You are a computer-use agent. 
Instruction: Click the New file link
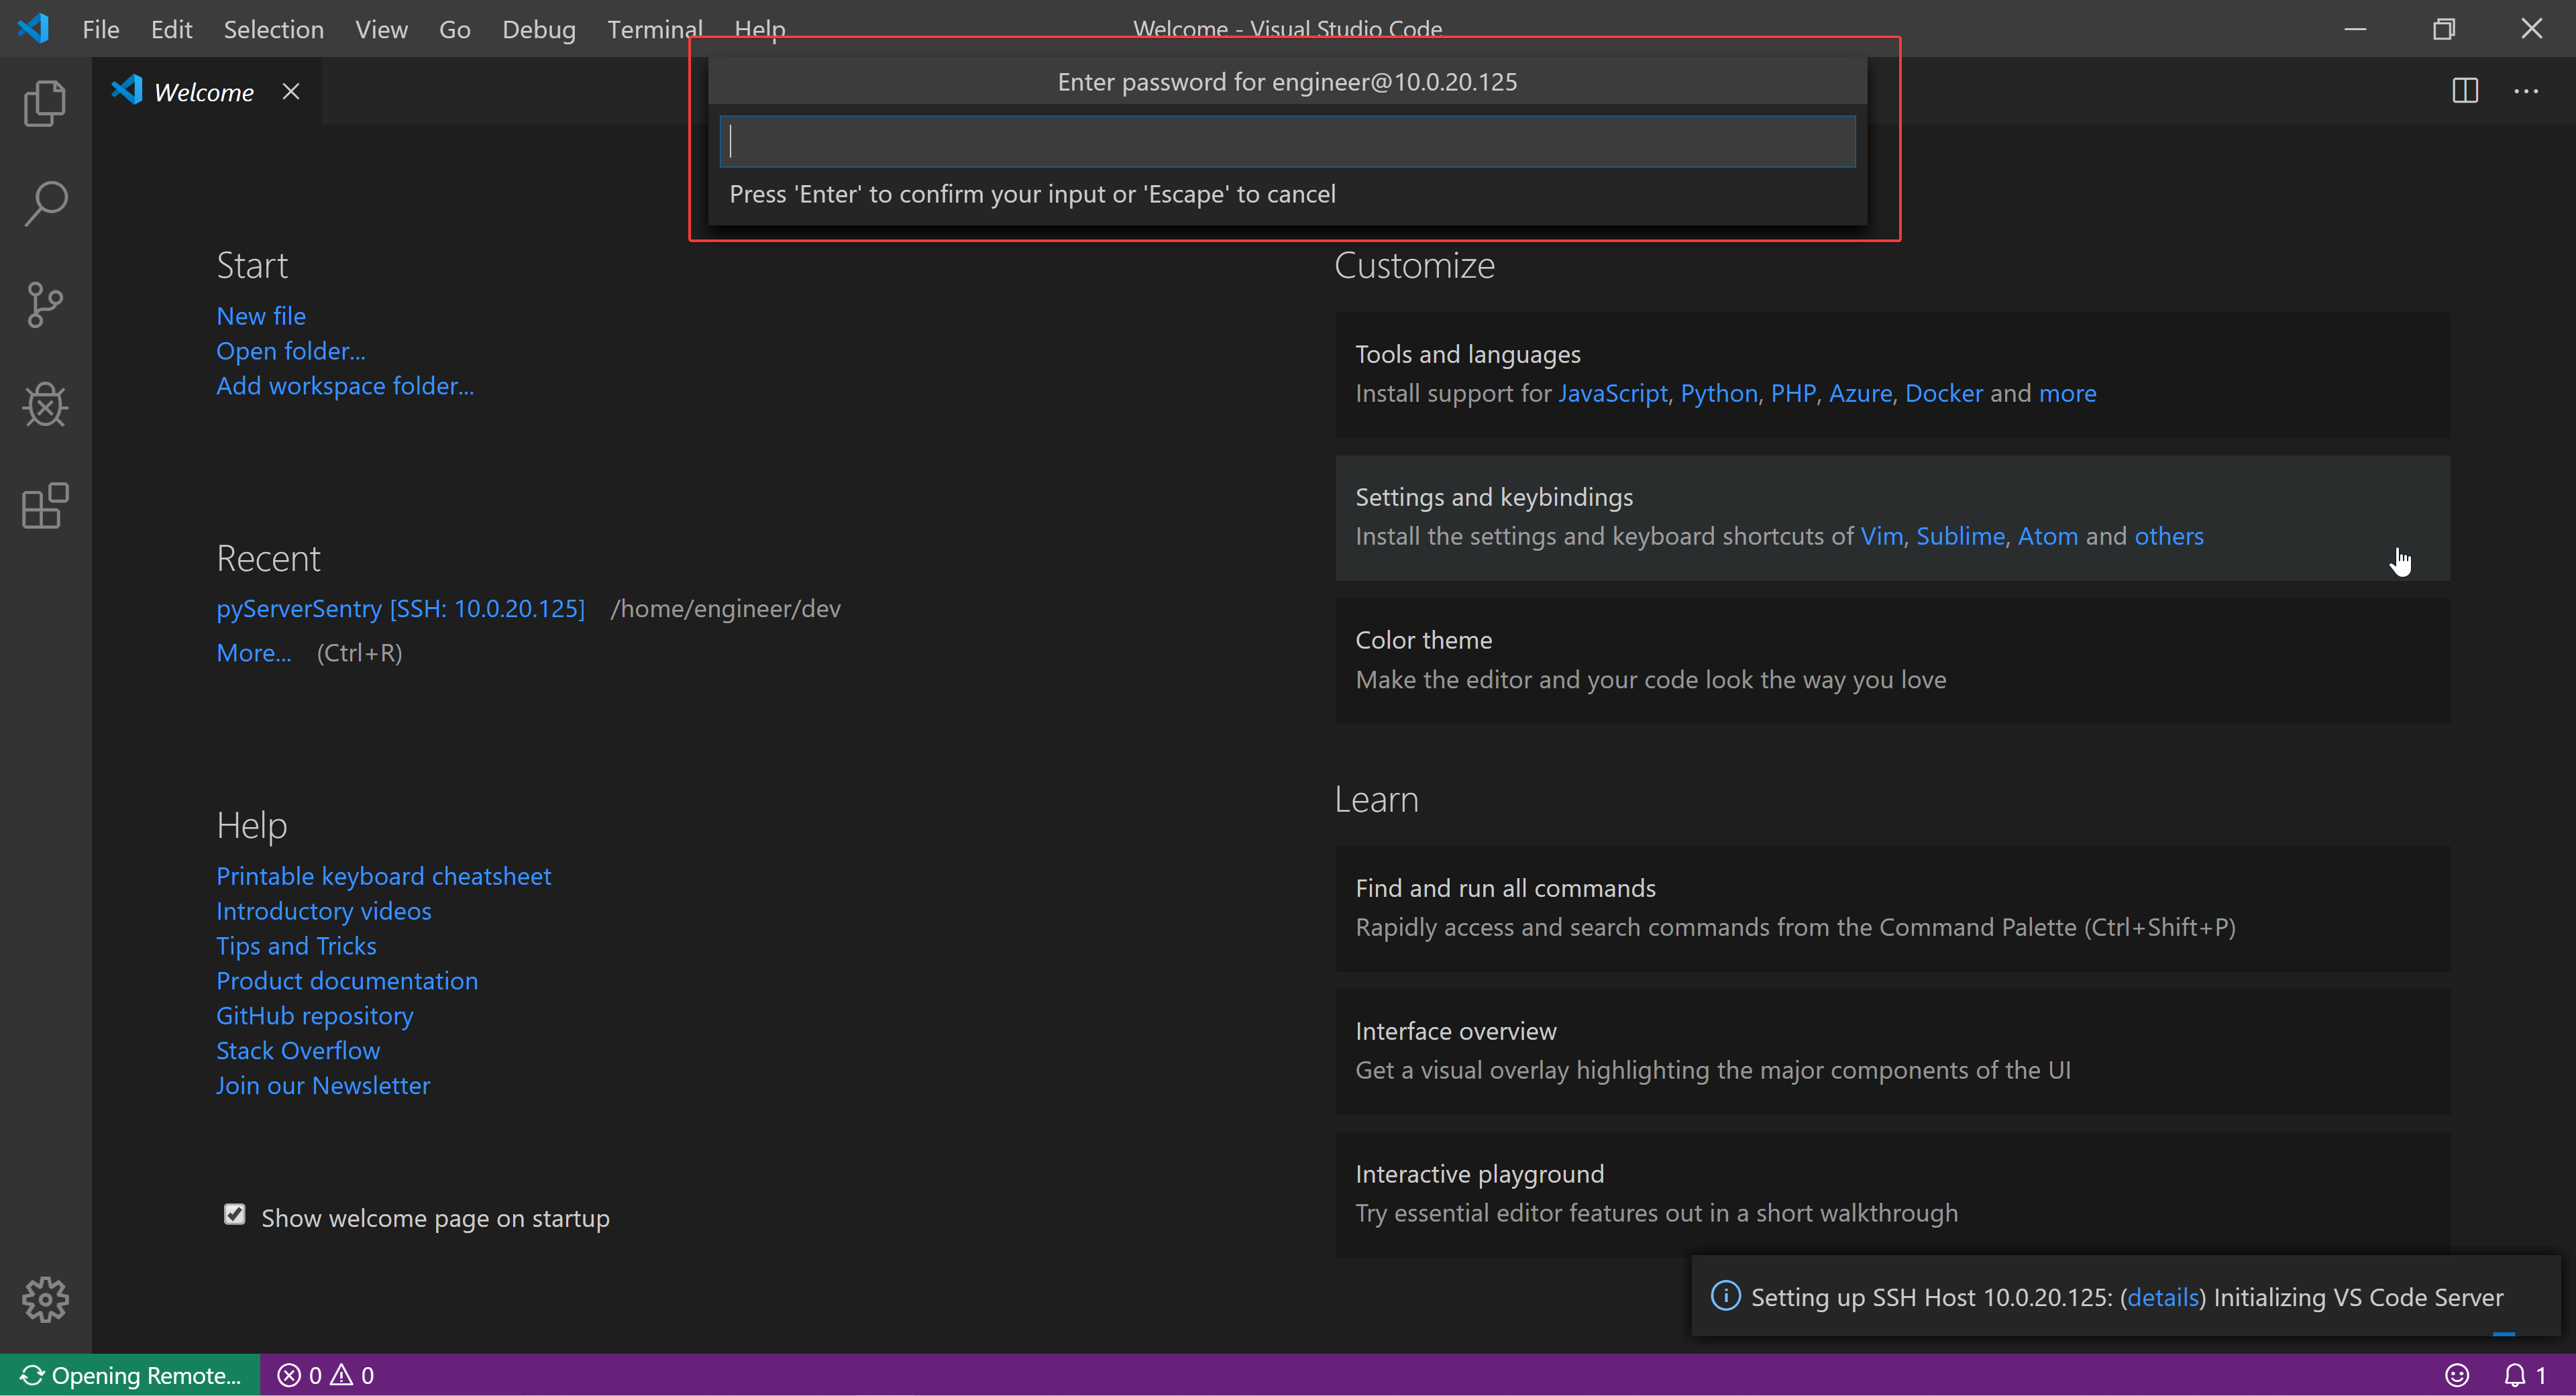pos(261,316)
